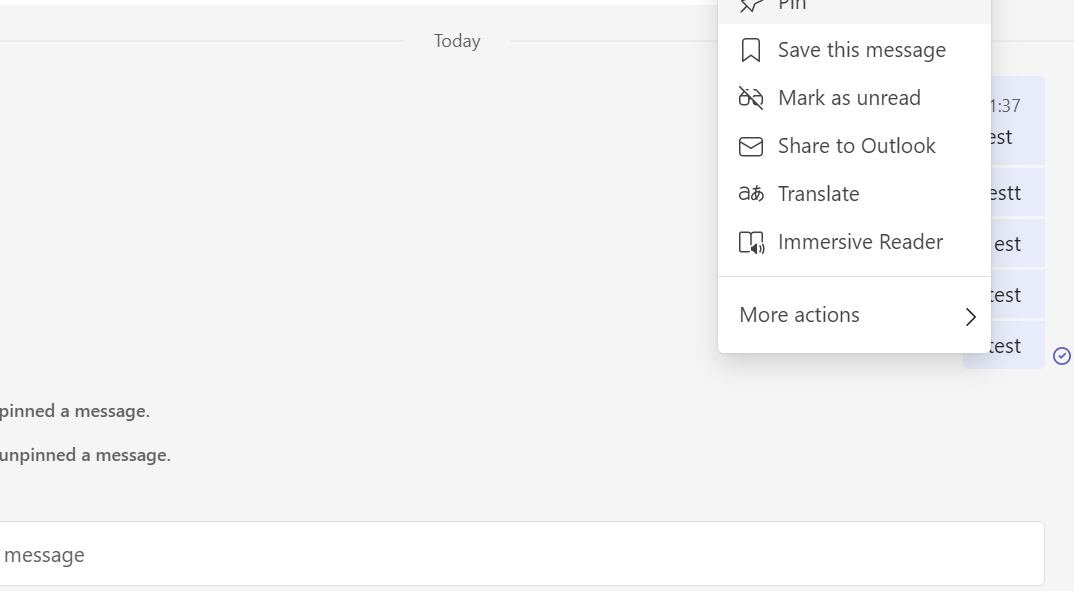This screenshot has height=591, width=1074.
Task: Open Immersive Reader for this message
Action: tap(860, 241)
